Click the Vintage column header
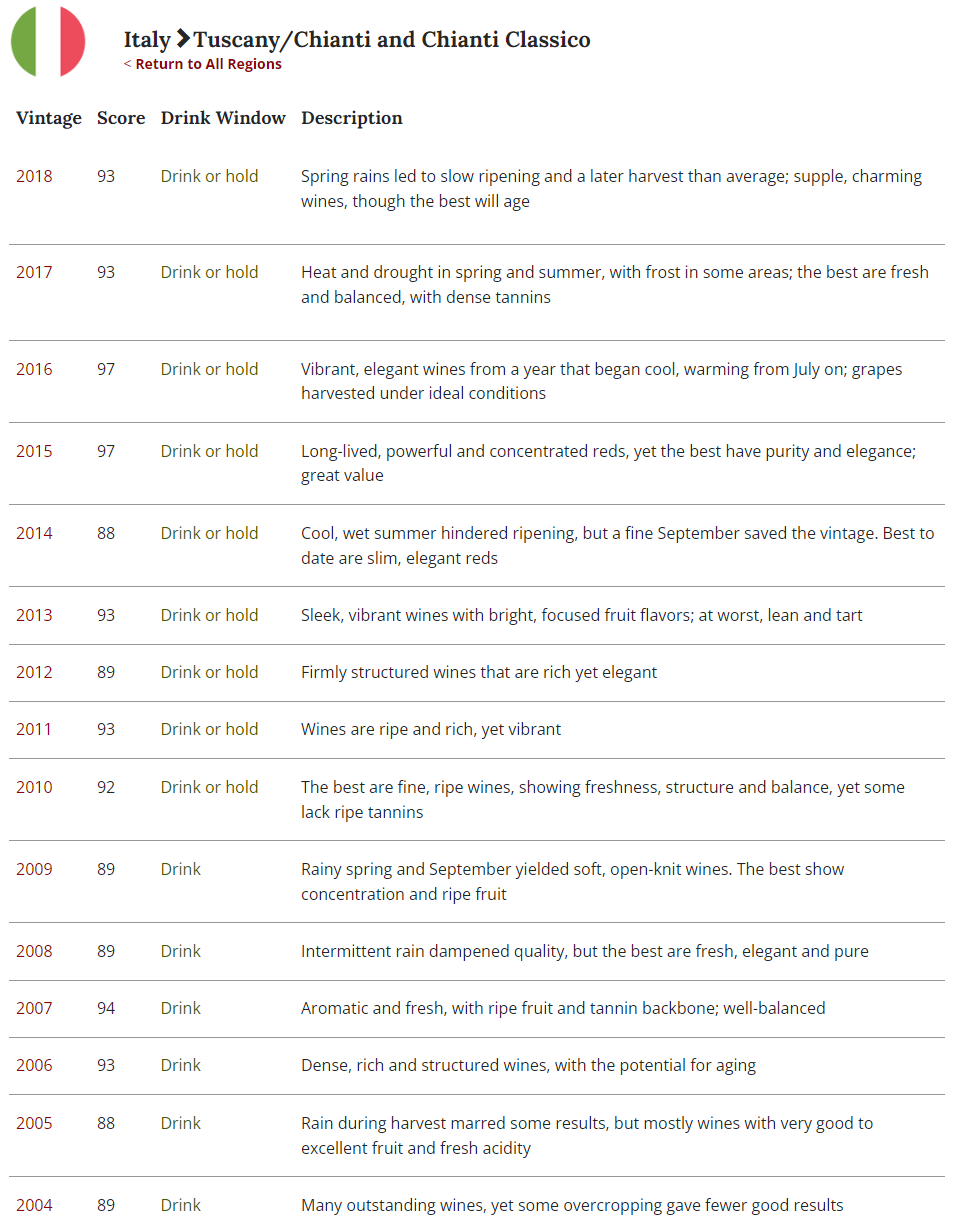Viewport: 954px width, 1231px height. 49,118
